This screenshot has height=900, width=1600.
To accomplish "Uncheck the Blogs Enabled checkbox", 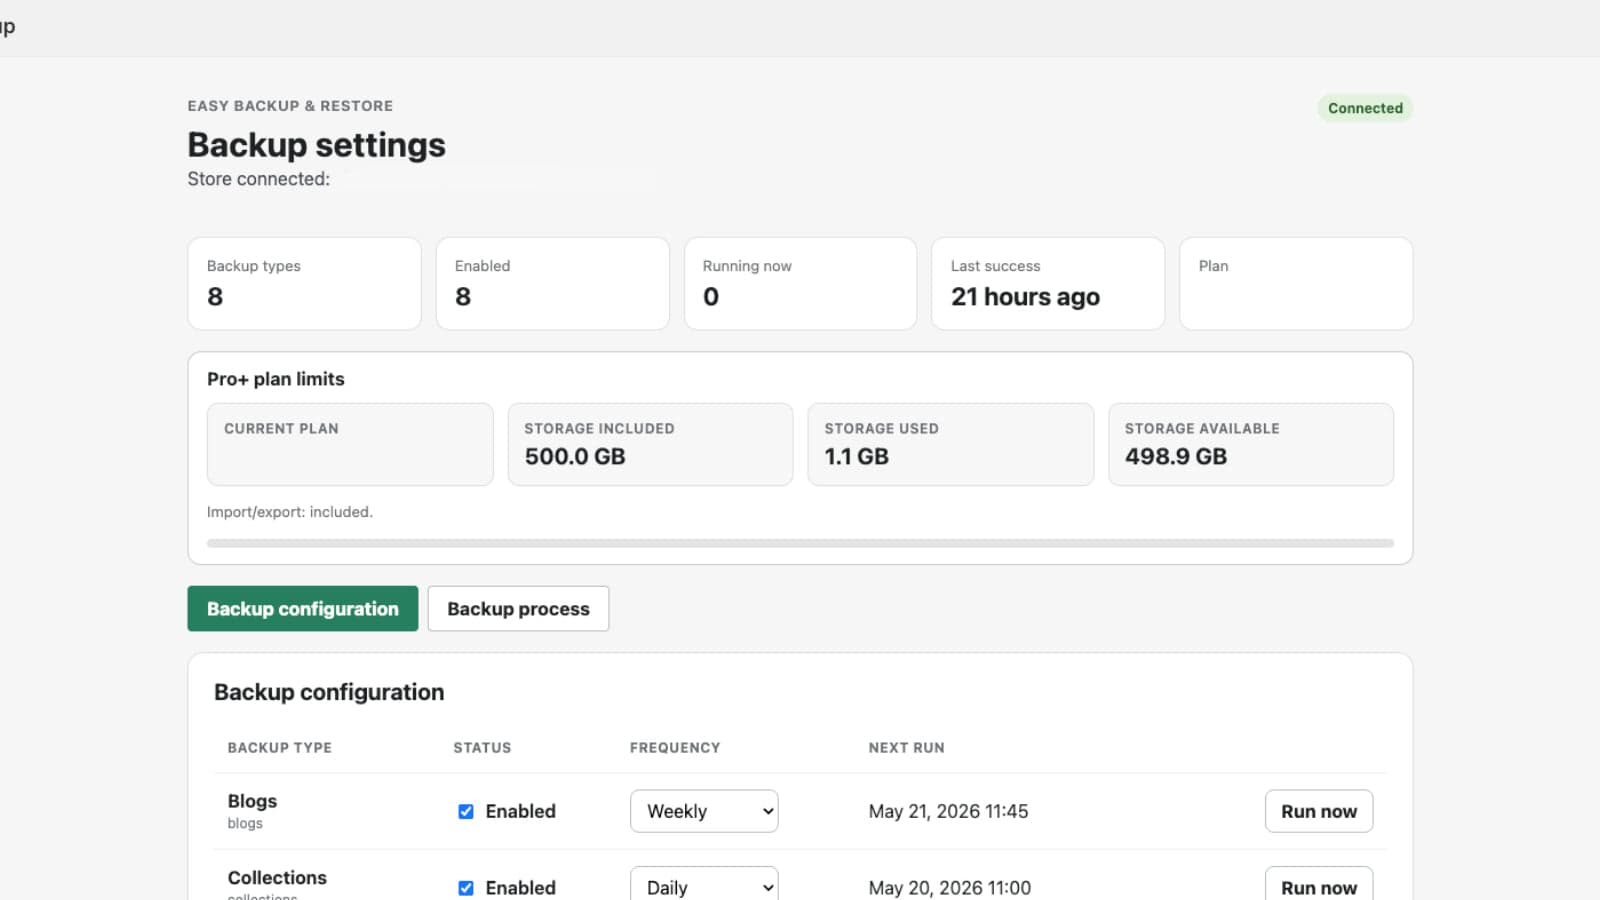I will [x=466, y=811].
